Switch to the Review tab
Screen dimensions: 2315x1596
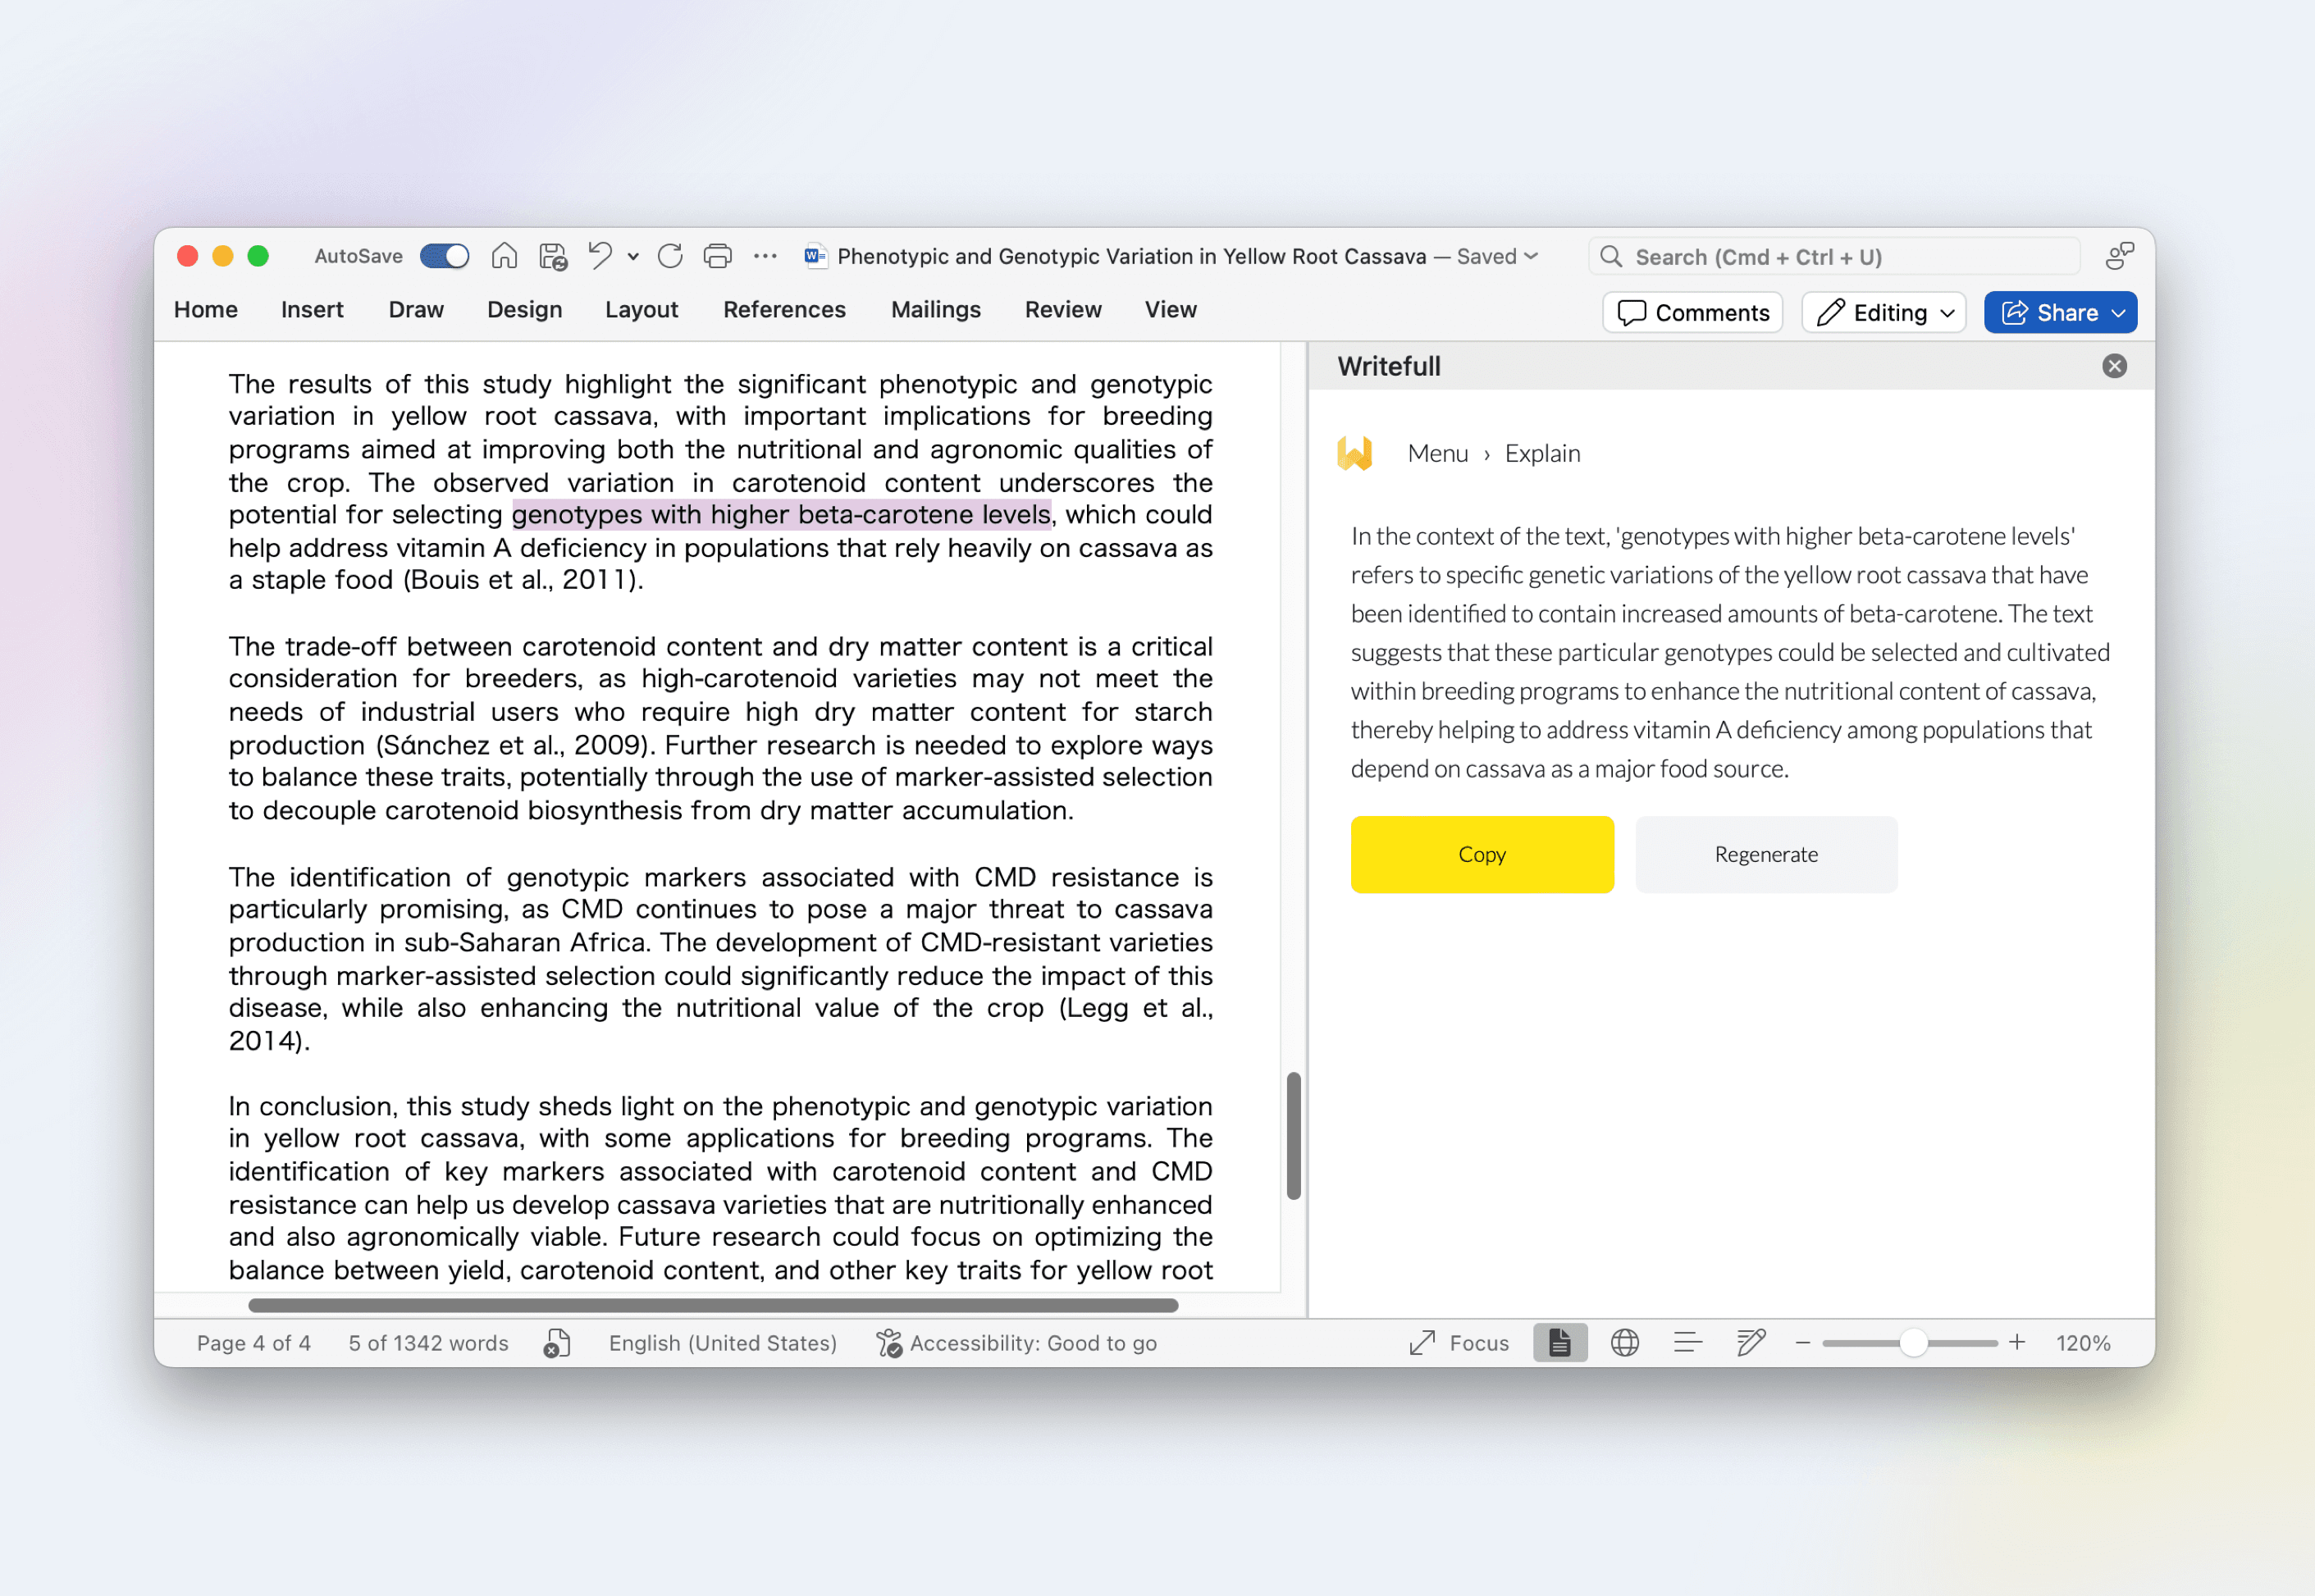pos(1062,310)
